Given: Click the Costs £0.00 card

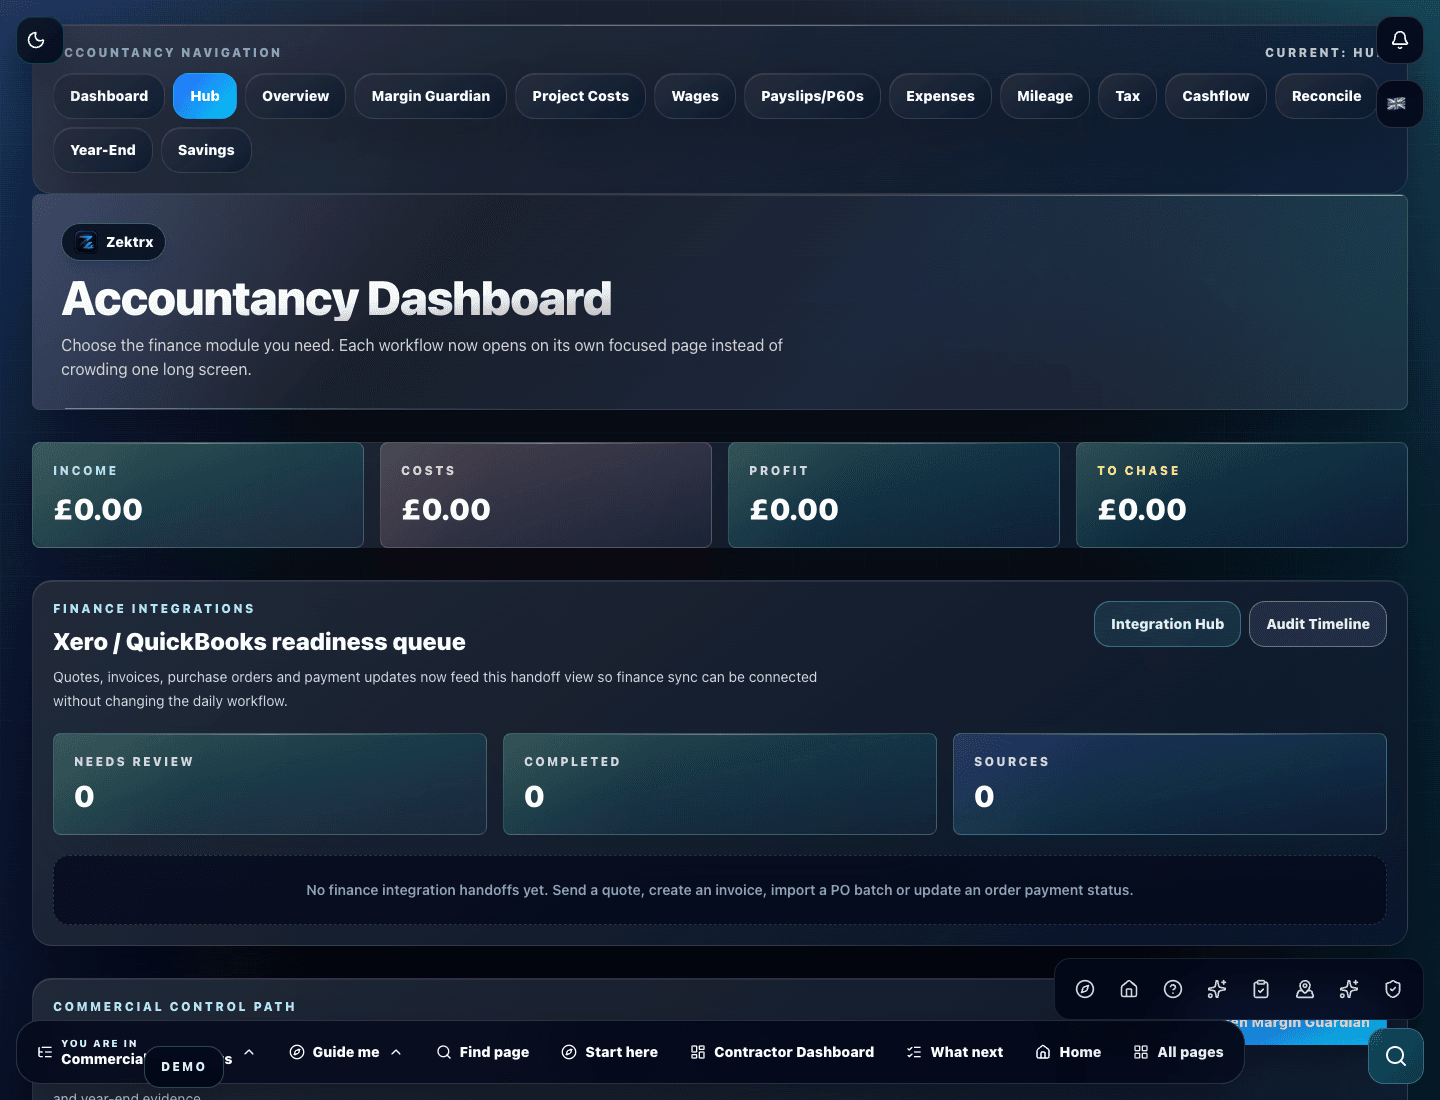Looking at the screenshot, I should (546, 495).
